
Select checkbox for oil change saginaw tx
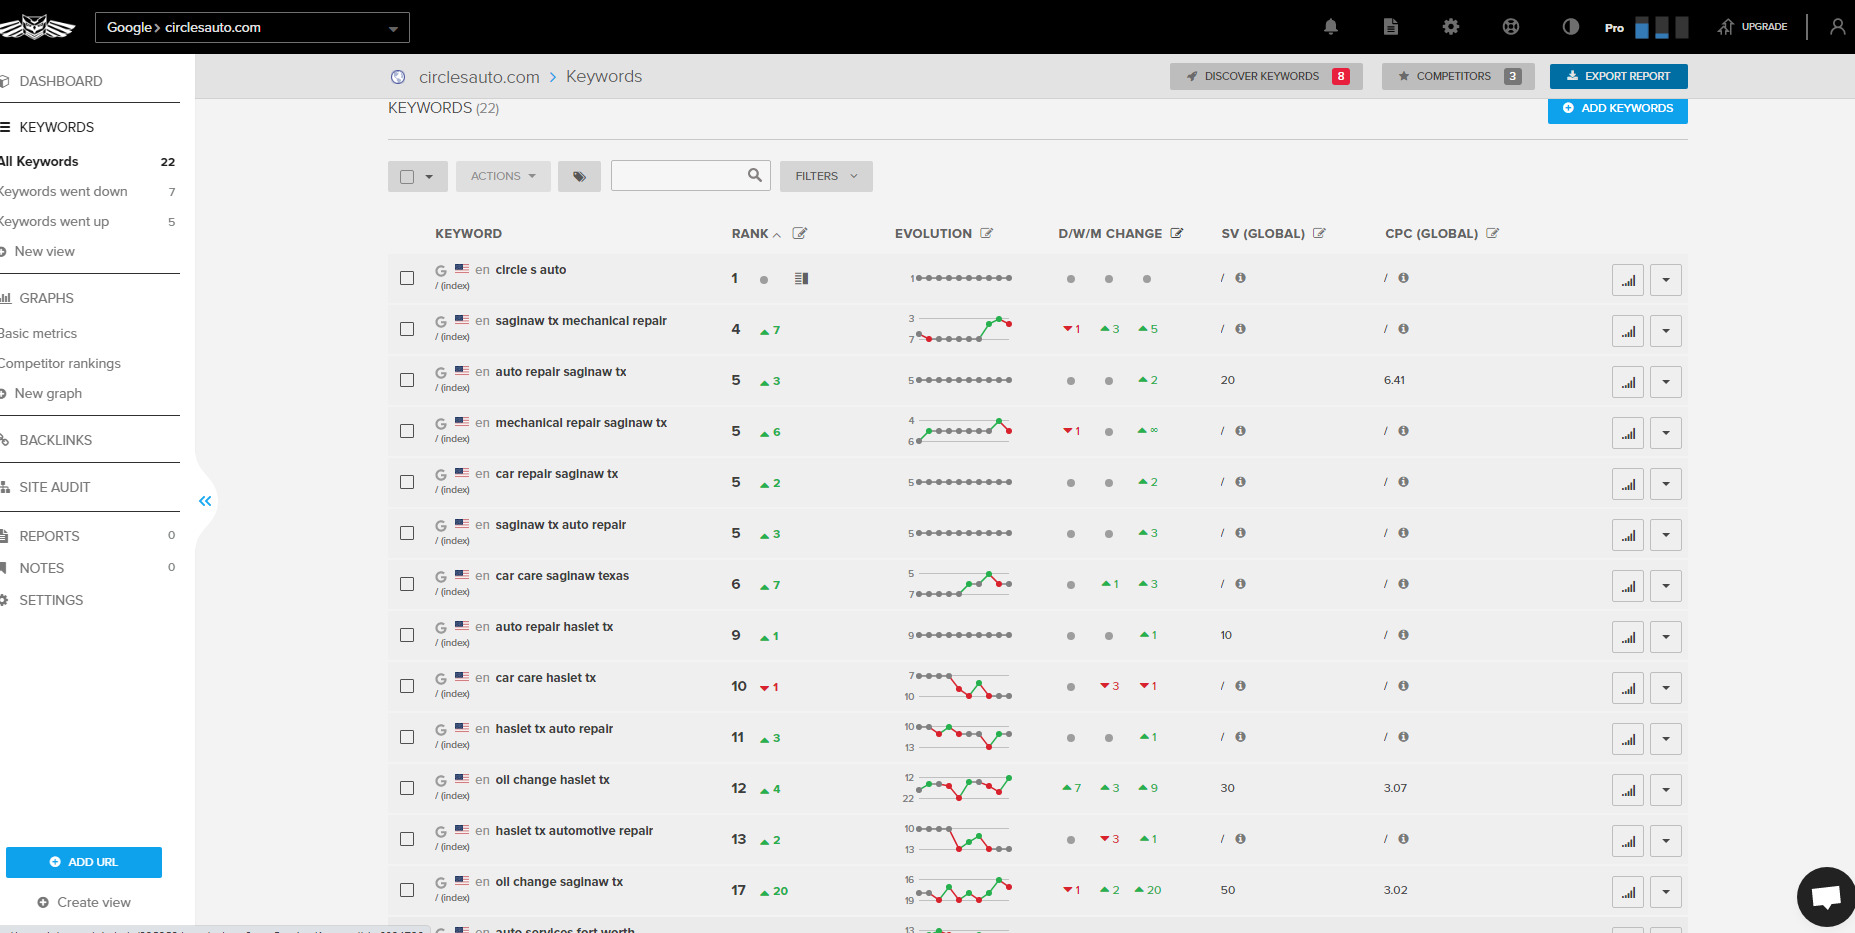tap(407, 890)
